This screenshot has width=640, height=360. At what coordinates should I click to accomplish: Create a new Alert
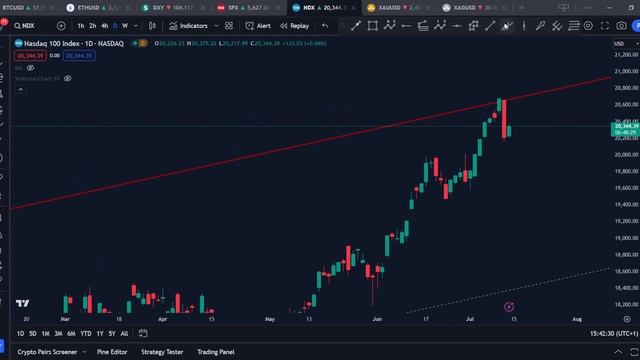tap(258, 26)
